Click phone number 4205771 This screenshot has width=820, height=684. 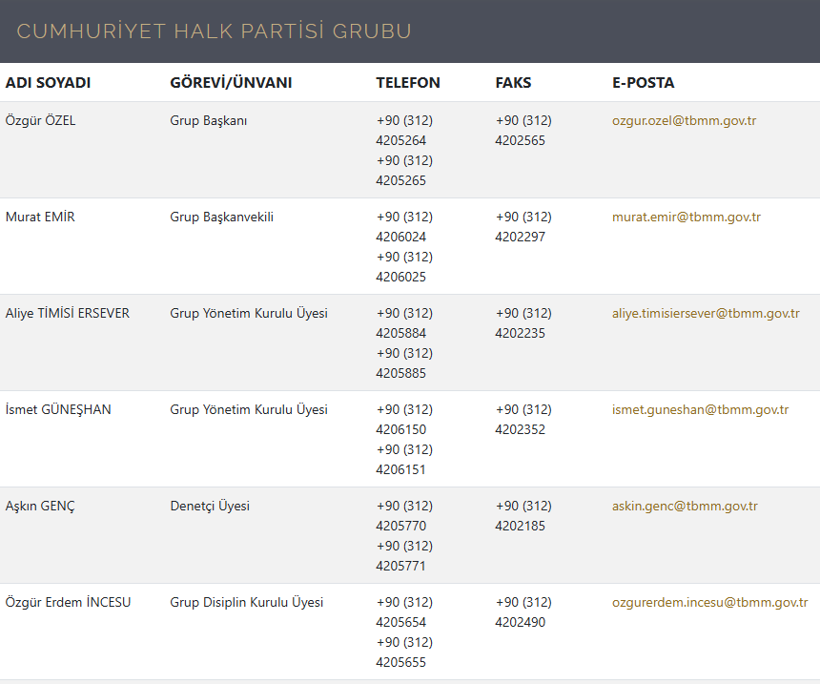[x=400, y=566]
